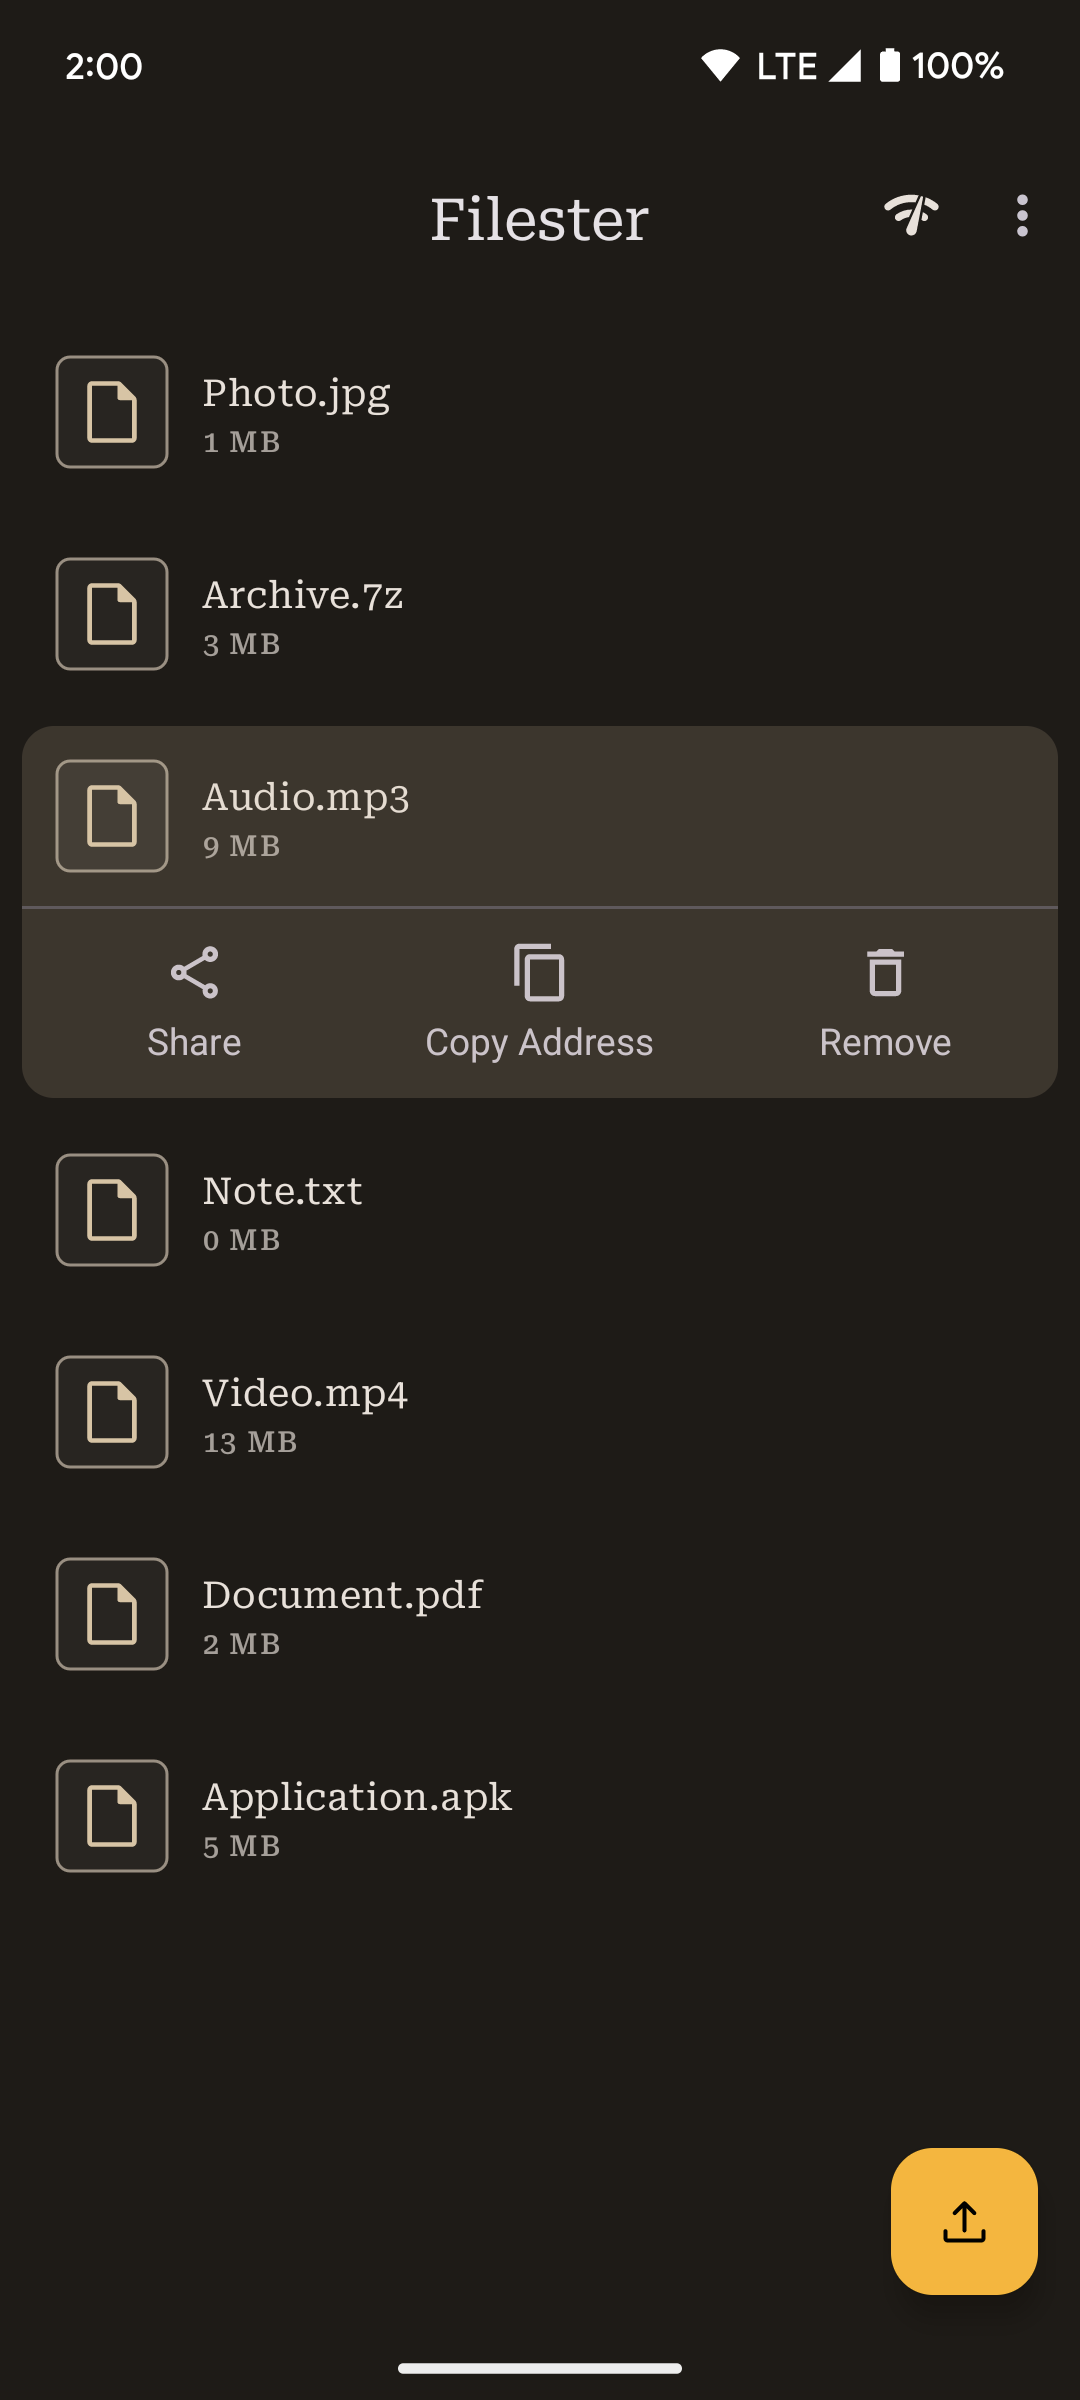Tap the yellow upload file button
The image size is (1080, 2400).
pyautogui.click(x=963, y=2221)
